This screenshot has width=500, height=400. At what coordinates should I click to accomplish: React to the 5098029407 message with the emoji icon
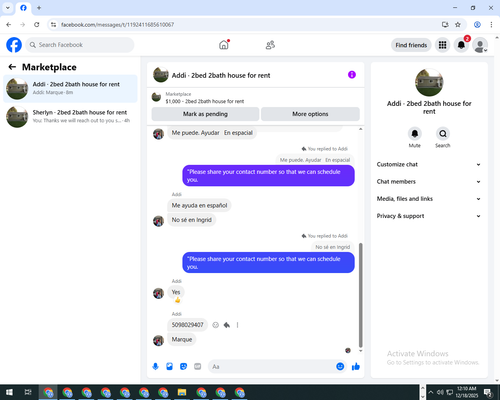click(x=216, y=325)
